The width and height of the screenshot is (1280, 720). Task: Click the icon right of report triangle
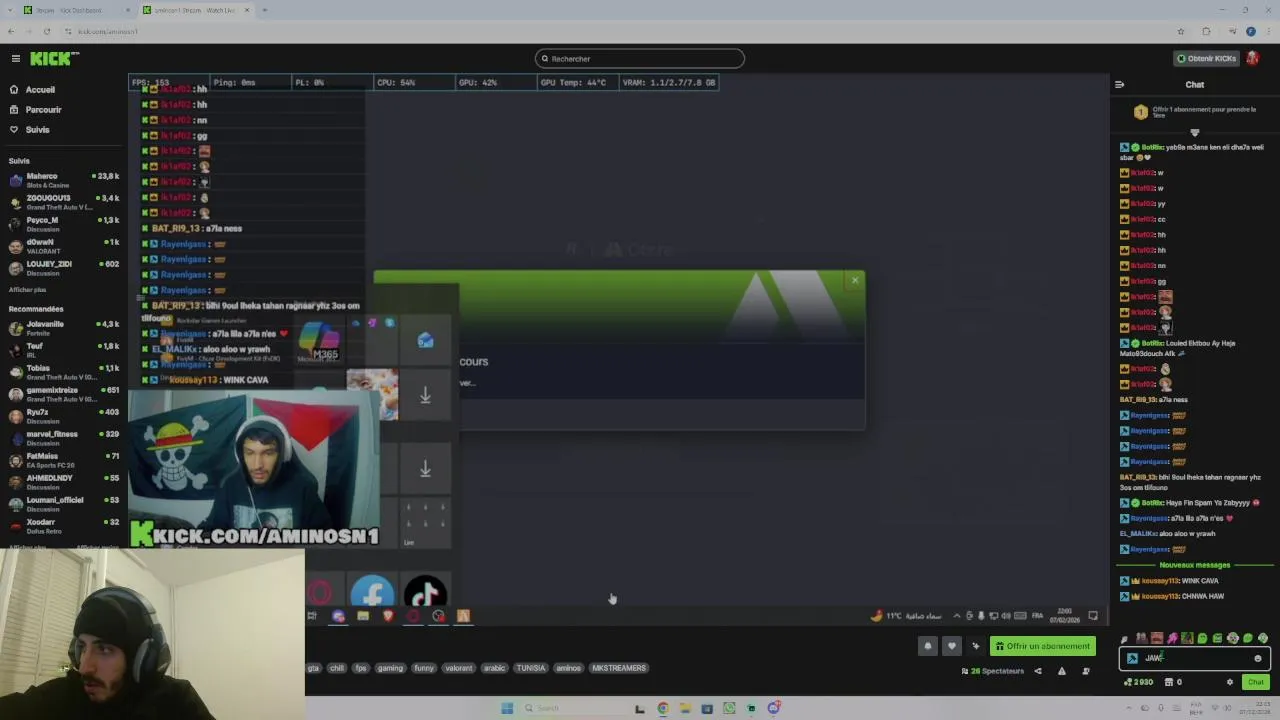[x=1086, y=671]
